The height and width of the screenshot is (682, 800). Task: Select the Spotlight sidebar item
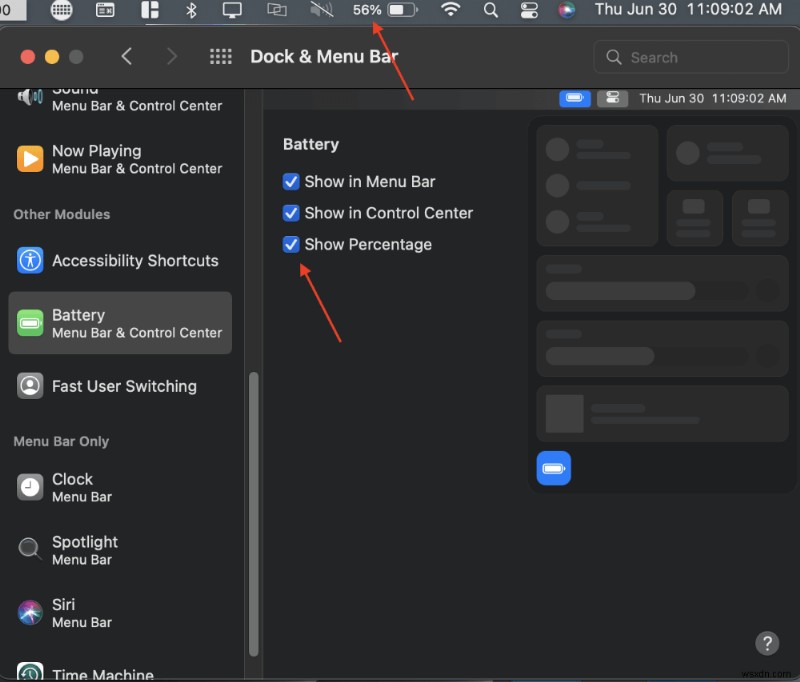point(85,551)
